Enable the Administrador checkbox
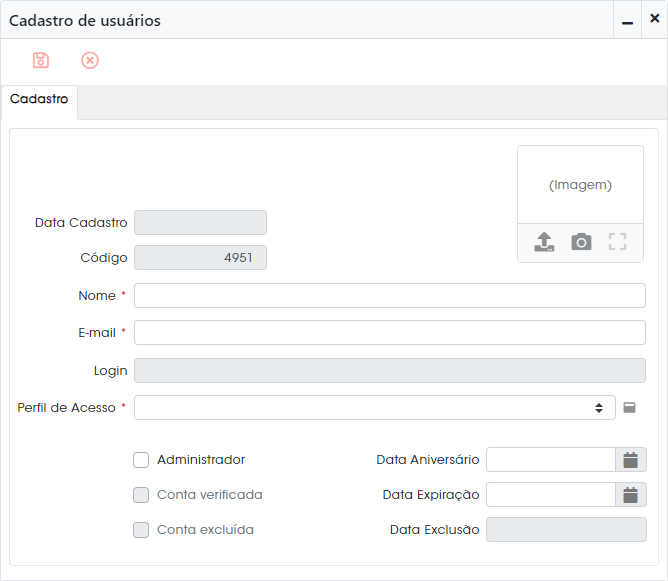 (x=141, y=460)
